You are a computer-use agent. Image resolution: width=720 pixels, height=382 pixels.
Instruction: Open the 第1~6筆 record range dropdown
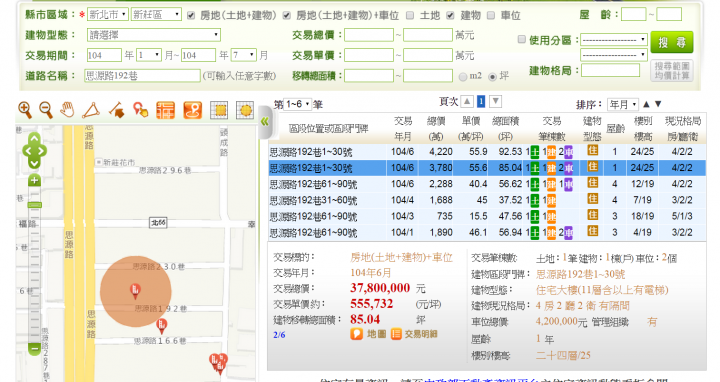[x=297, y=104]
